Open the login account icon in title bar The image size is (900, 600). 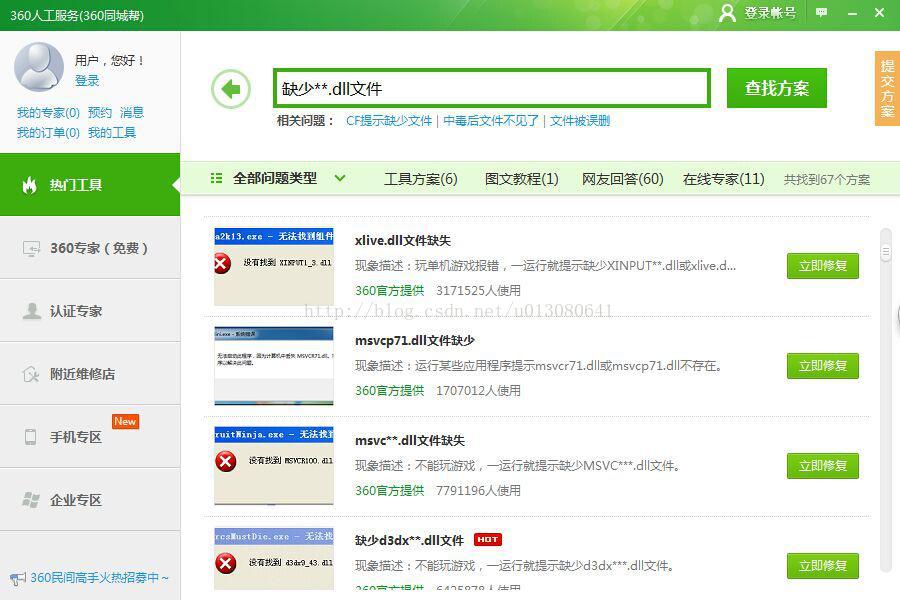tap(727, 13)
